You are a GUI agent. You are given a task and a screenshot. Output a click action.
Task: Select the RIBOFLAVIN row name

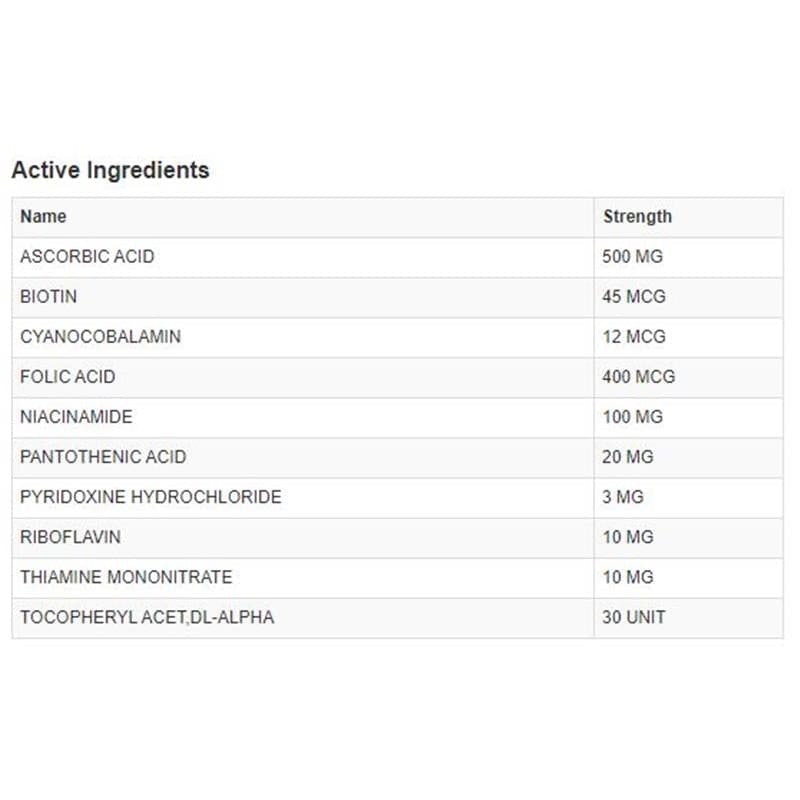pos(70,537)
